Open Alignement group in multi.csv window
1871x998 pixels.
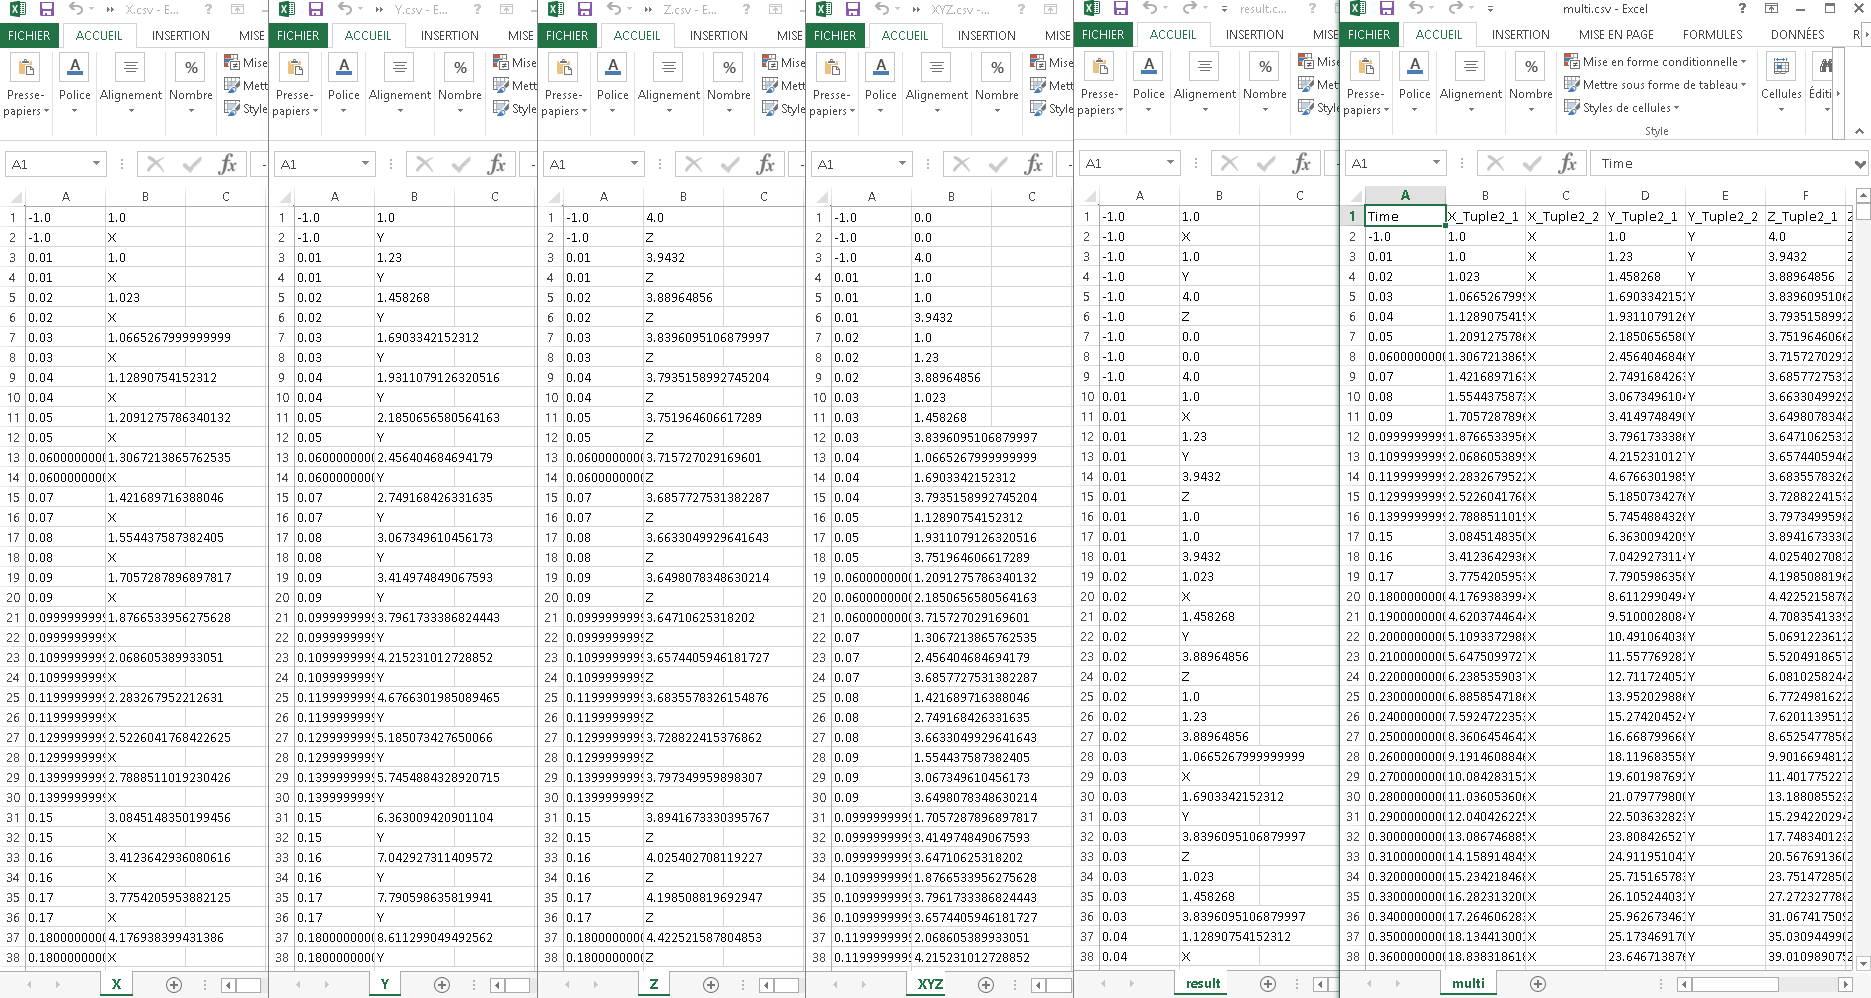click(x=1470, y=84)
